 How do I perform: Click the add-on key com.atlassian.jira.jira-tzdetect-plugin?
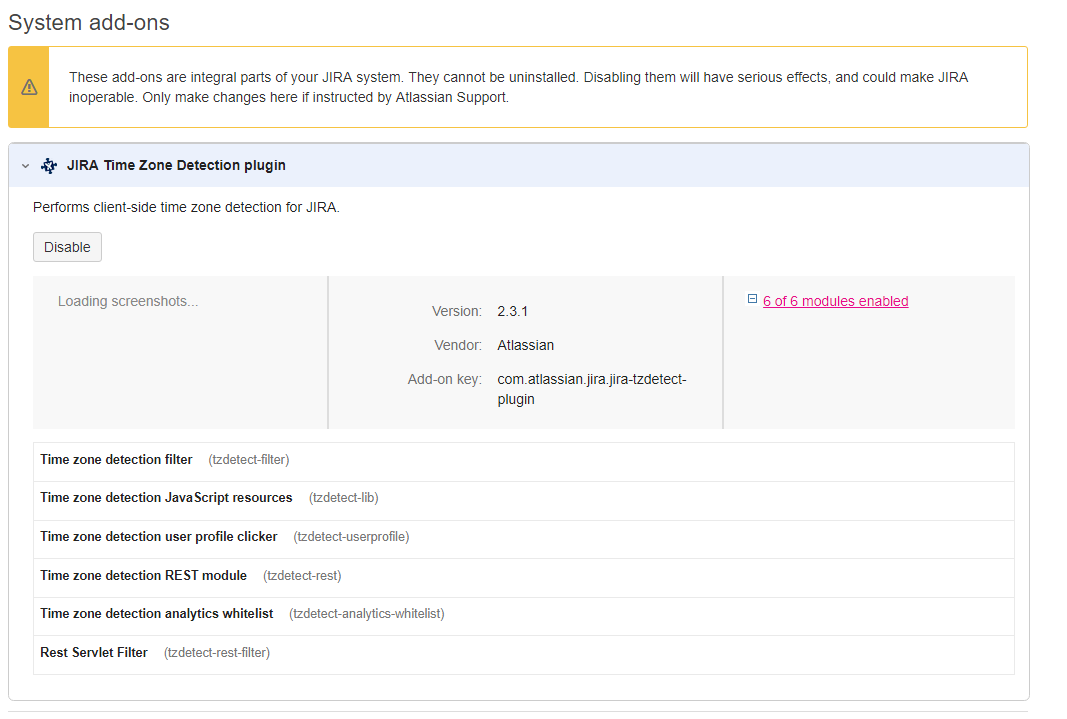coord(592,389)
